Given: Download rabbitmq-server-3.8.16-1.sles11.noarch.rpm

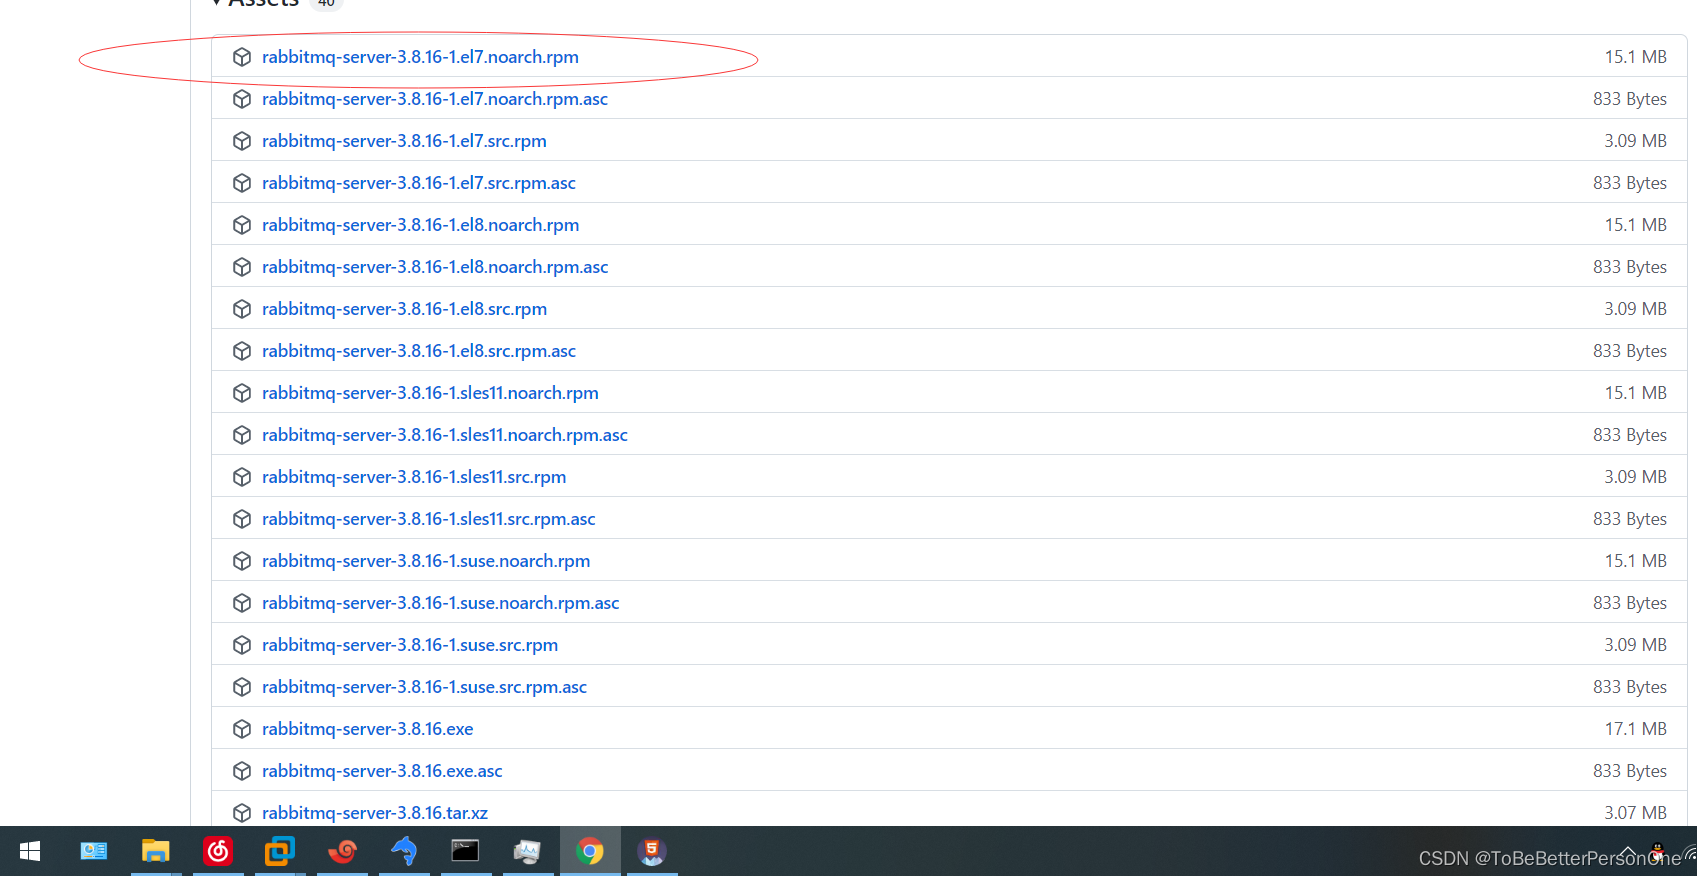Looking at the screenshot, I should click(430, 393).
